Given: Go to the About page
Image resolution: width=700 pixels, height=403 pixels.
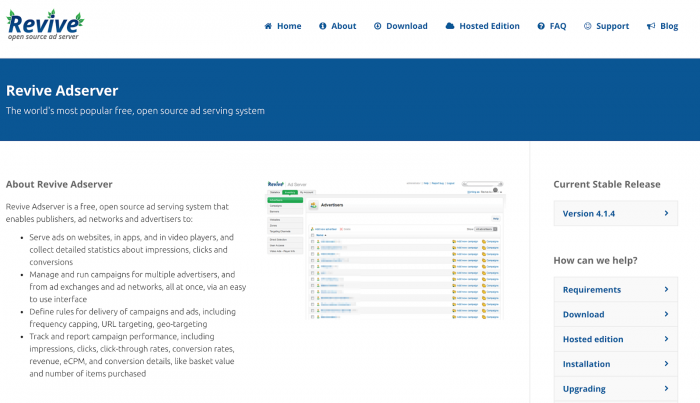Looking at the screenshot, I should pos(343,26).
